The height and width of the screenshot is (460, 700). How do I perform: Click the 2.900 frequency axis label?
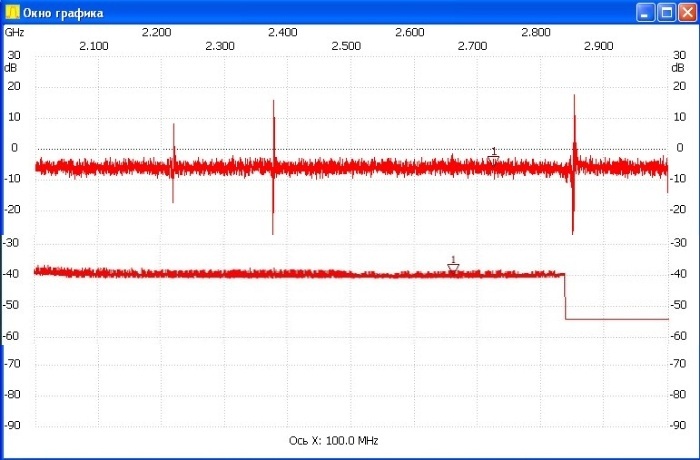point(599,46)
